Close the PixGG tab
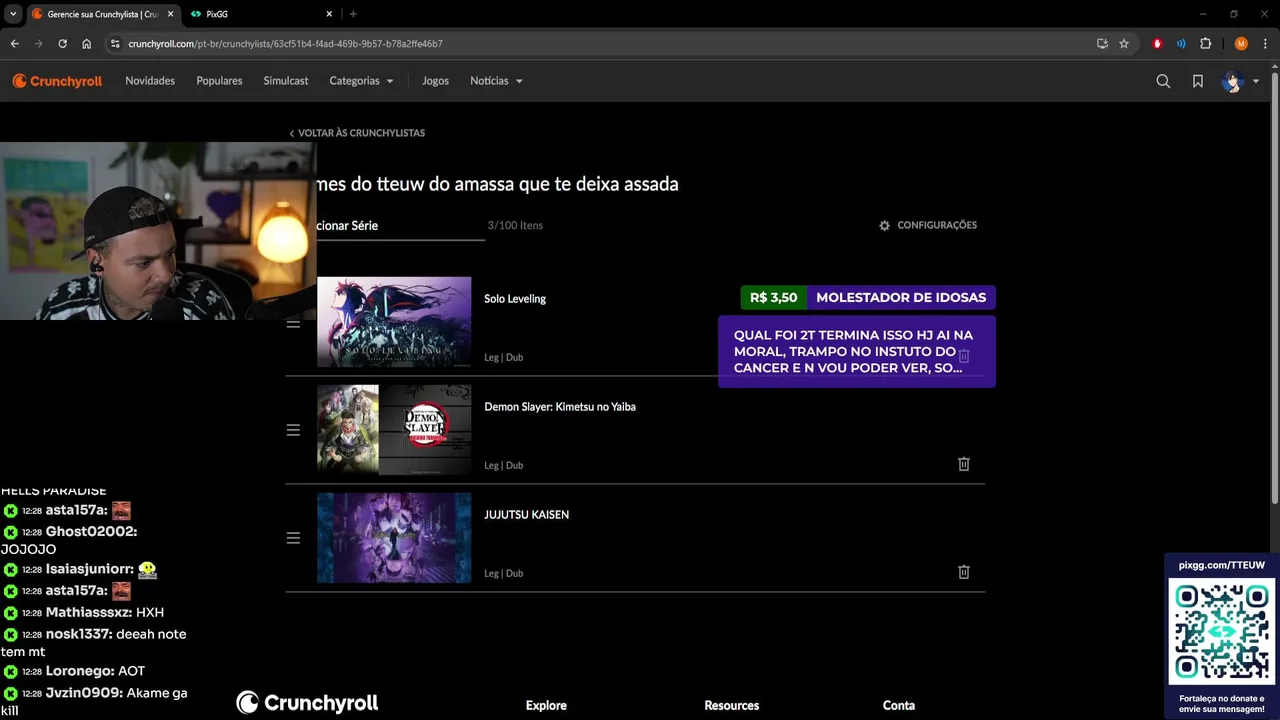This screenshot has height=720, width=1280. 330,14
